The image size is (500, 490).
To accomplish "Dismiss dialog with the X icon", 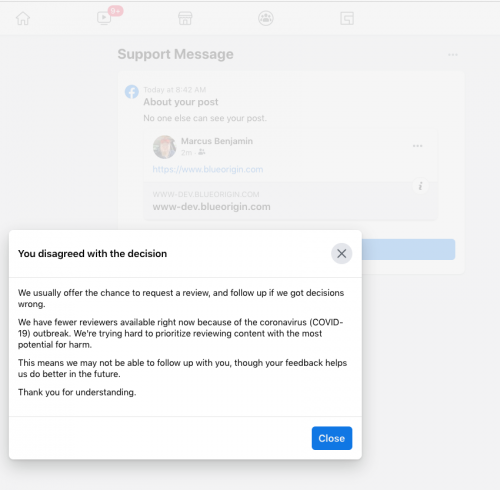I will (341, 254).
